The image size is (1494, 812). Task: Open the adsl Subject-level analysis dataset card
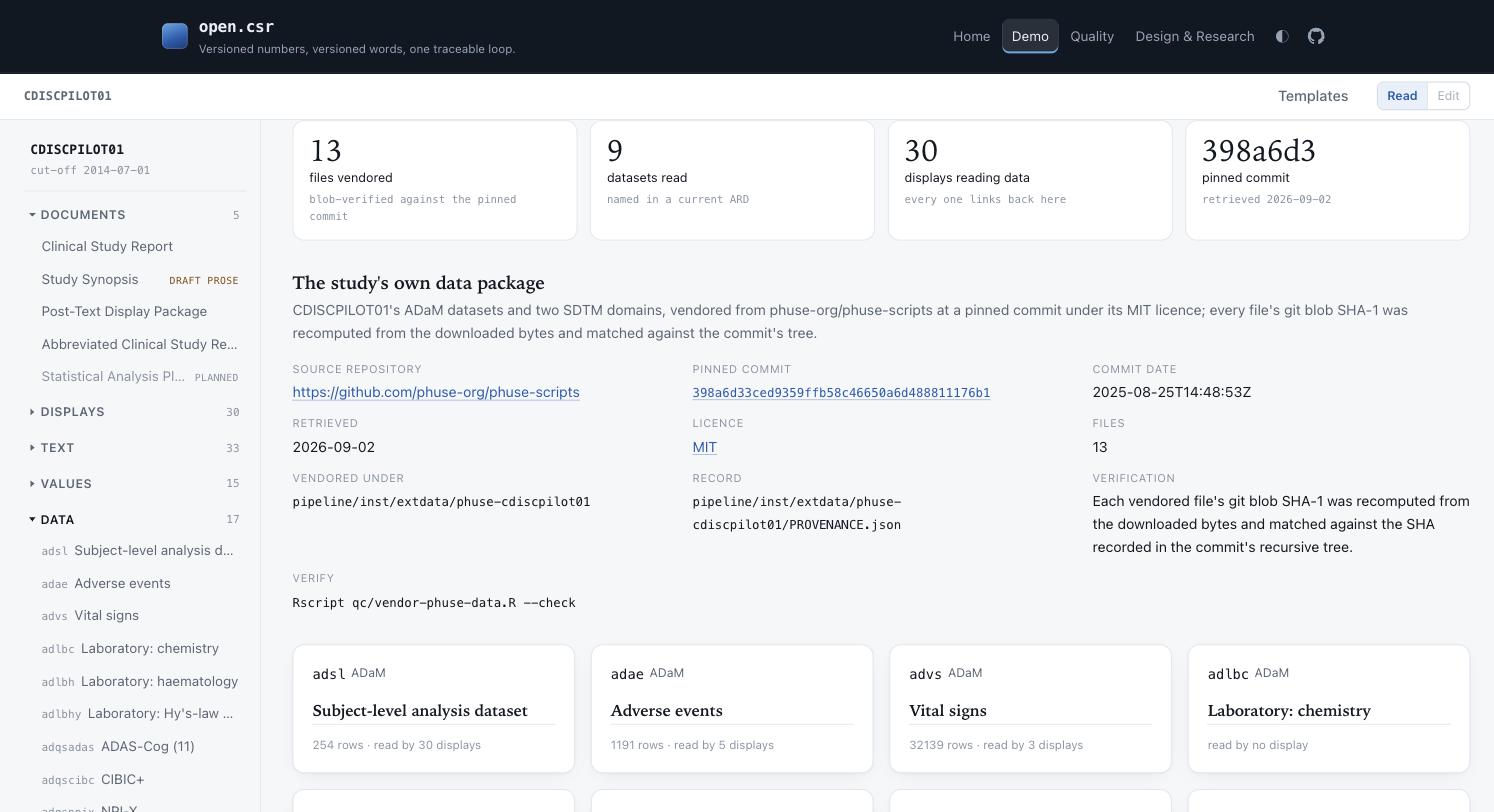[434, 709]
